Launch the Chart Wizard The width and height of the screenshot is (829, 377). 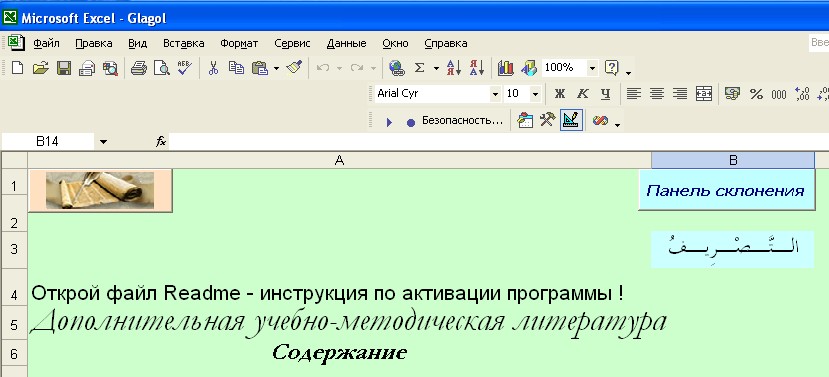click(505, 68)
